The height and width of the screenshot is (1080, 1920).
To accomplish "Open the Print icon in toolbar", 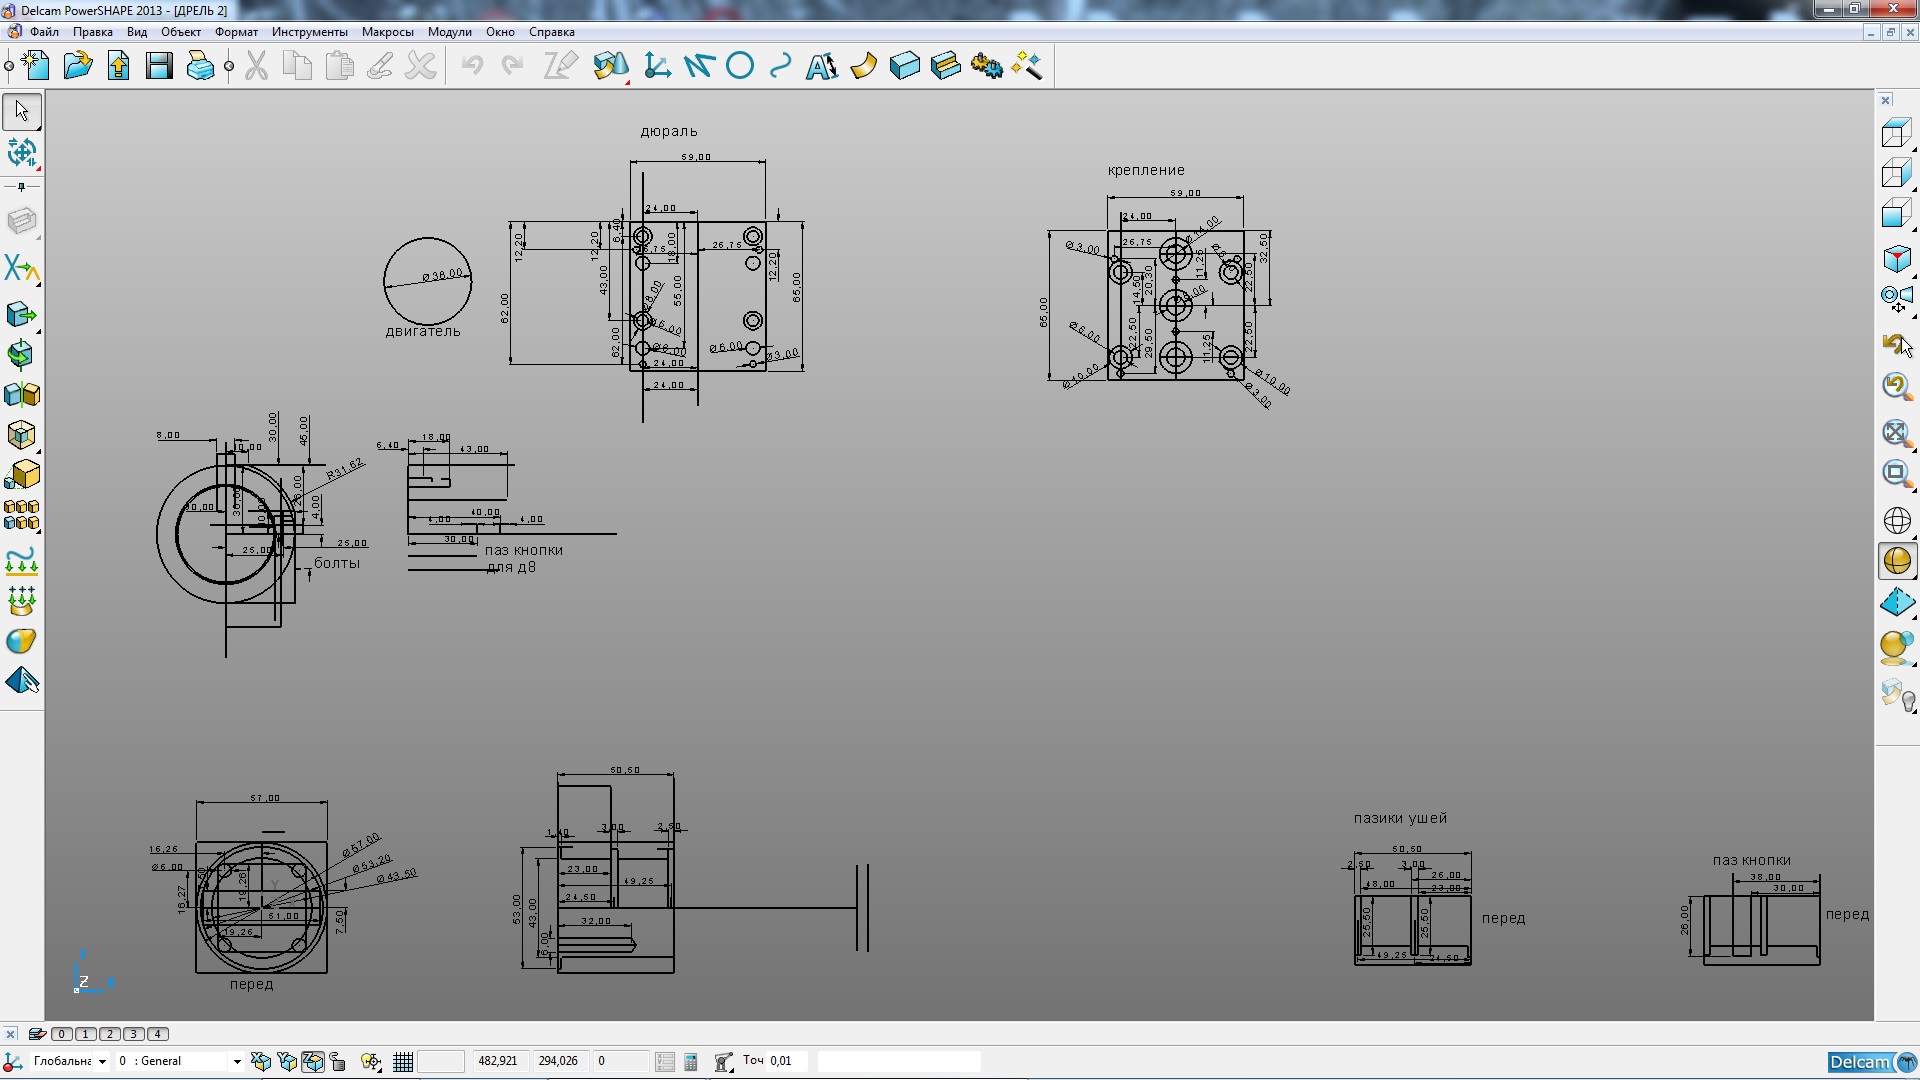I will point(200,66).
